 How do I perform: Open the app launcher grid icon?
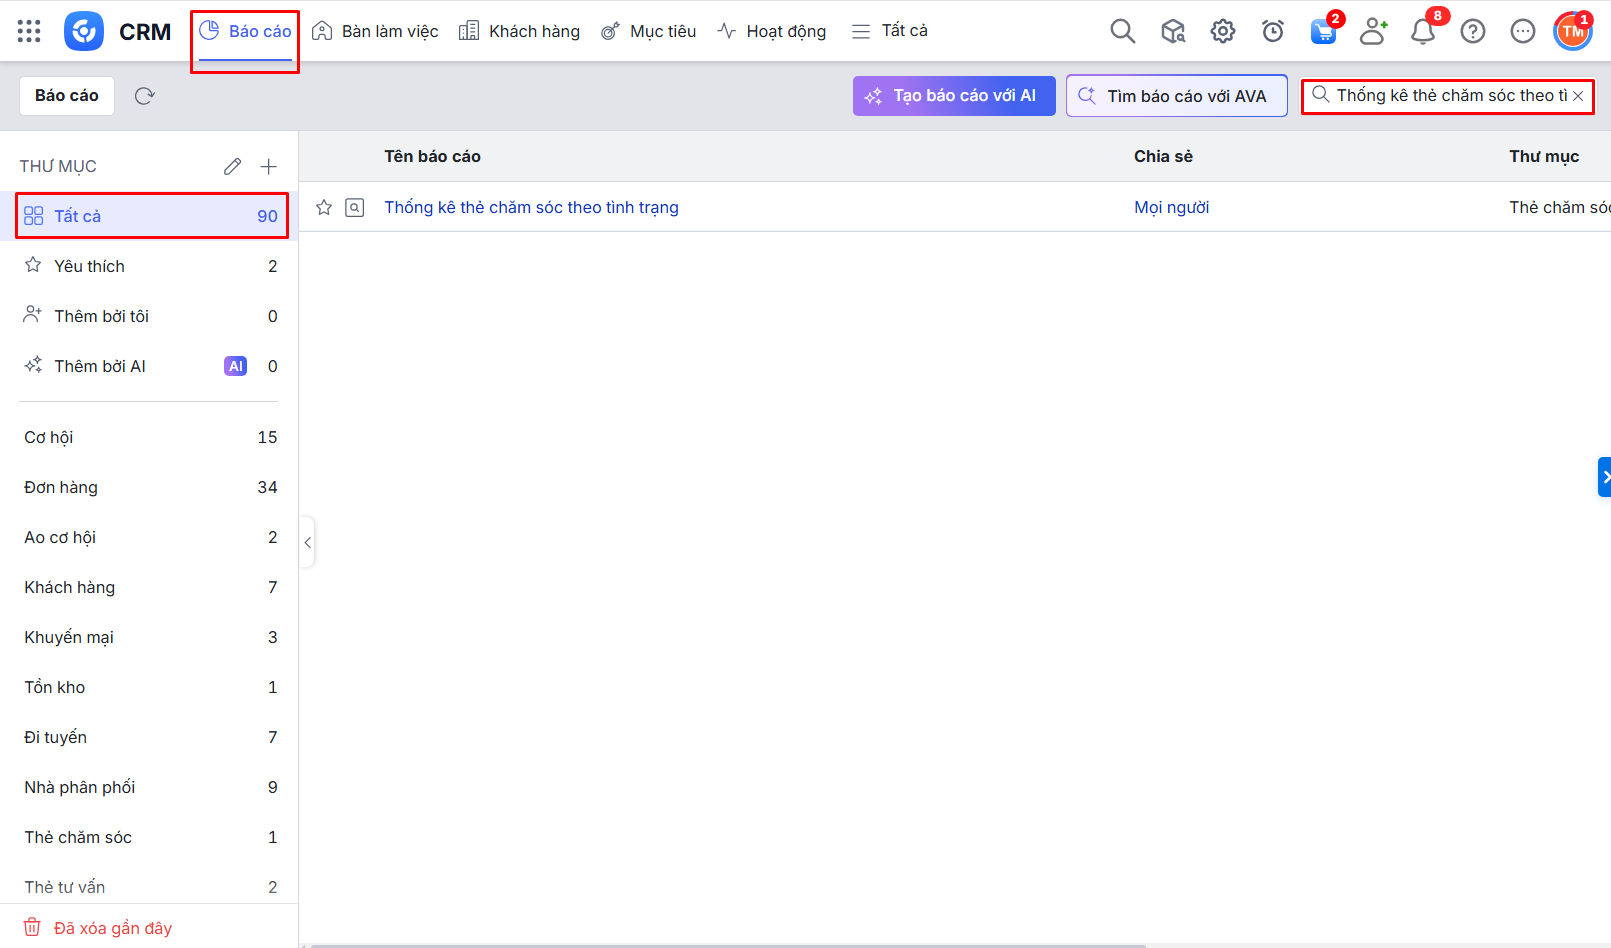(29, 31)
